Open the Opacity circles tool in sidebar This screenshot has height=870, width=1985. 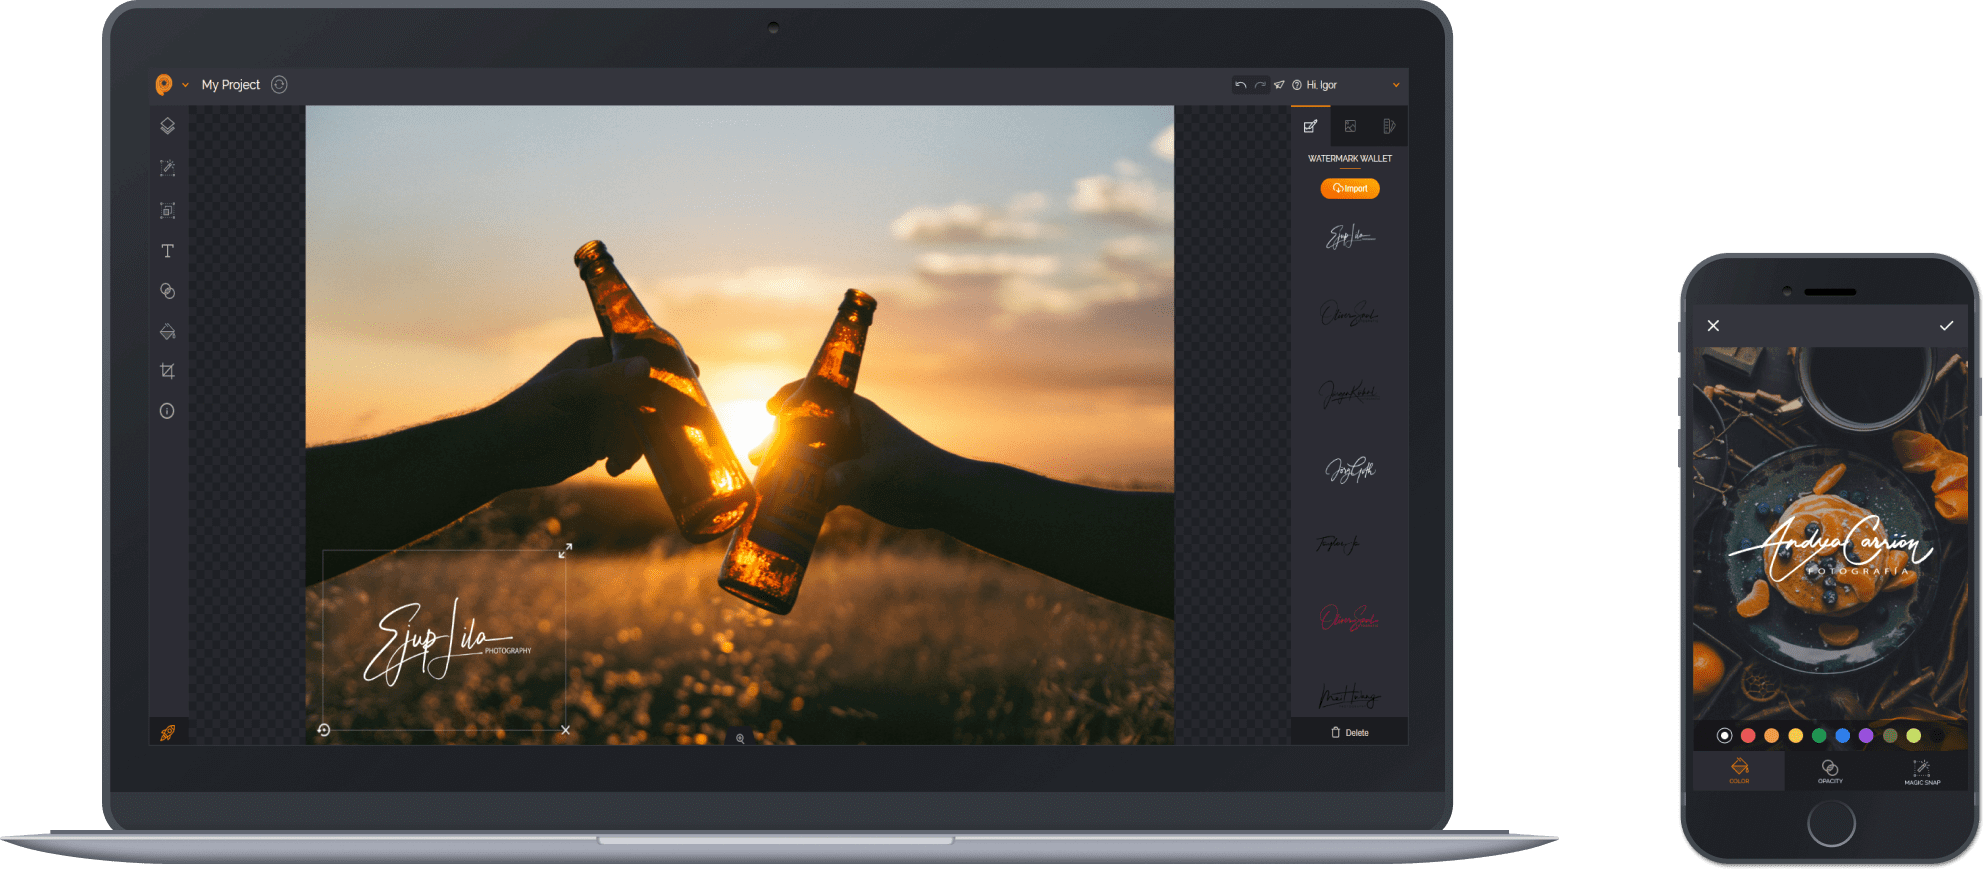pos(167,291)
